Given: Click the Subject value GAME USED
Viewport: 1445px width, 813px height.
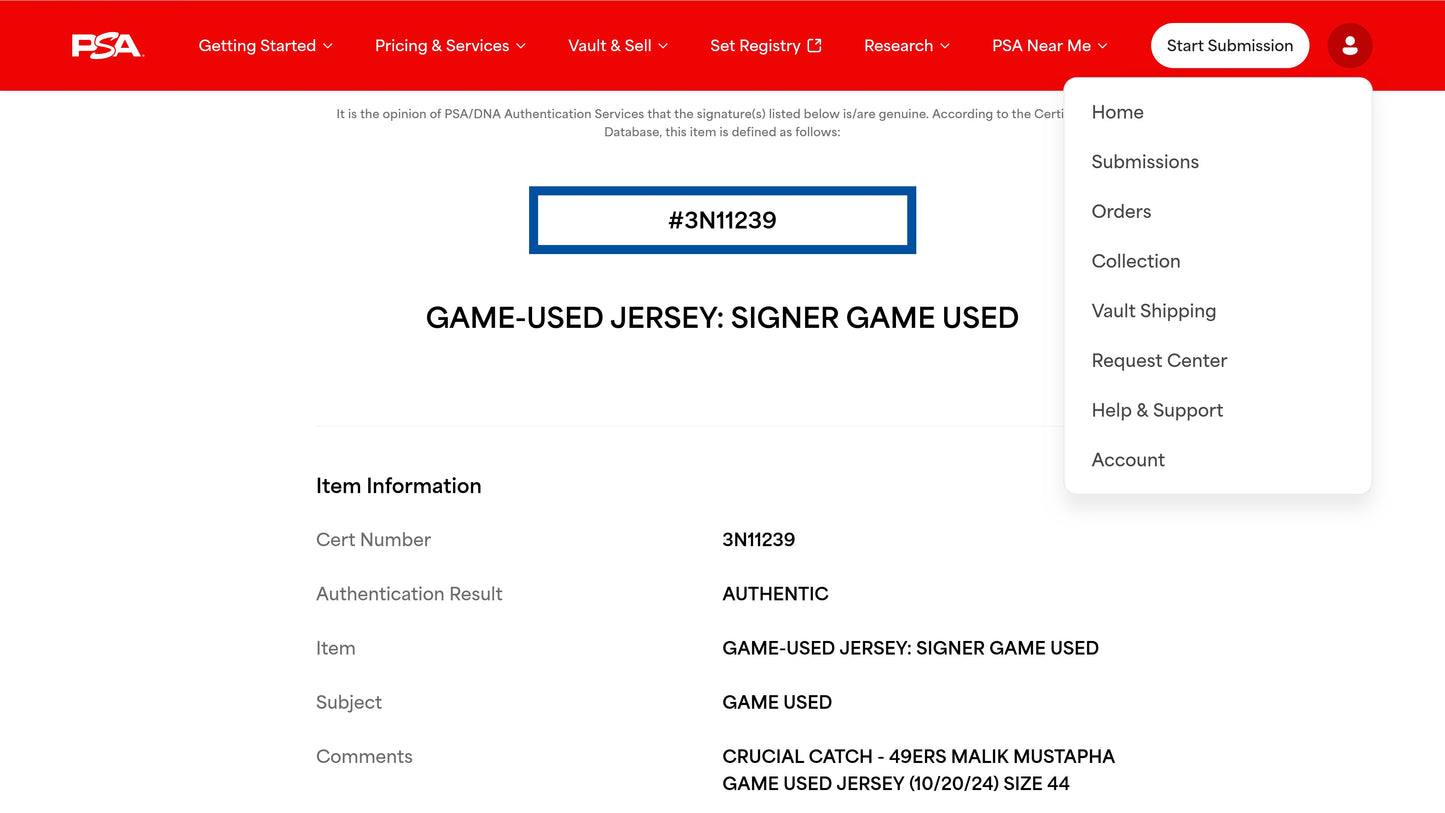Looking at the screenshot, I should [777, 703].
